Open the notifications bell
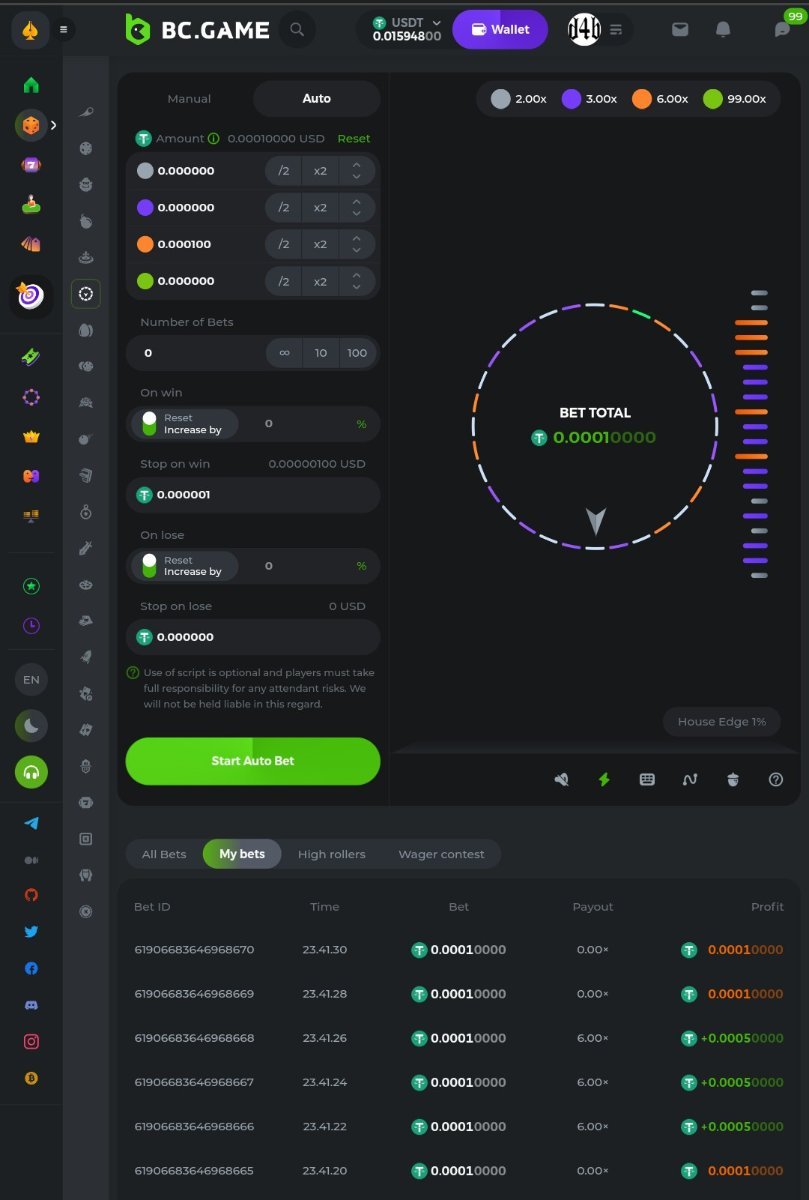Screen dimensions: 809x1200 click(723, 30)
